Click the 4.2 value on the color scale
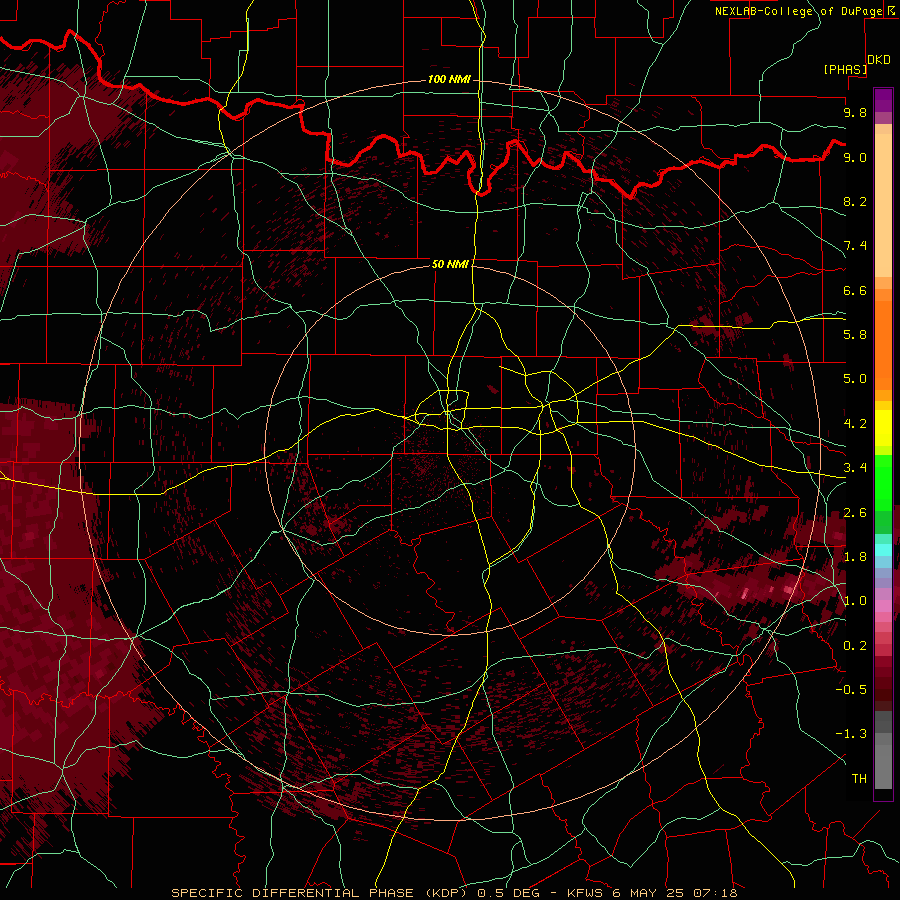 [x=855, y=424]
